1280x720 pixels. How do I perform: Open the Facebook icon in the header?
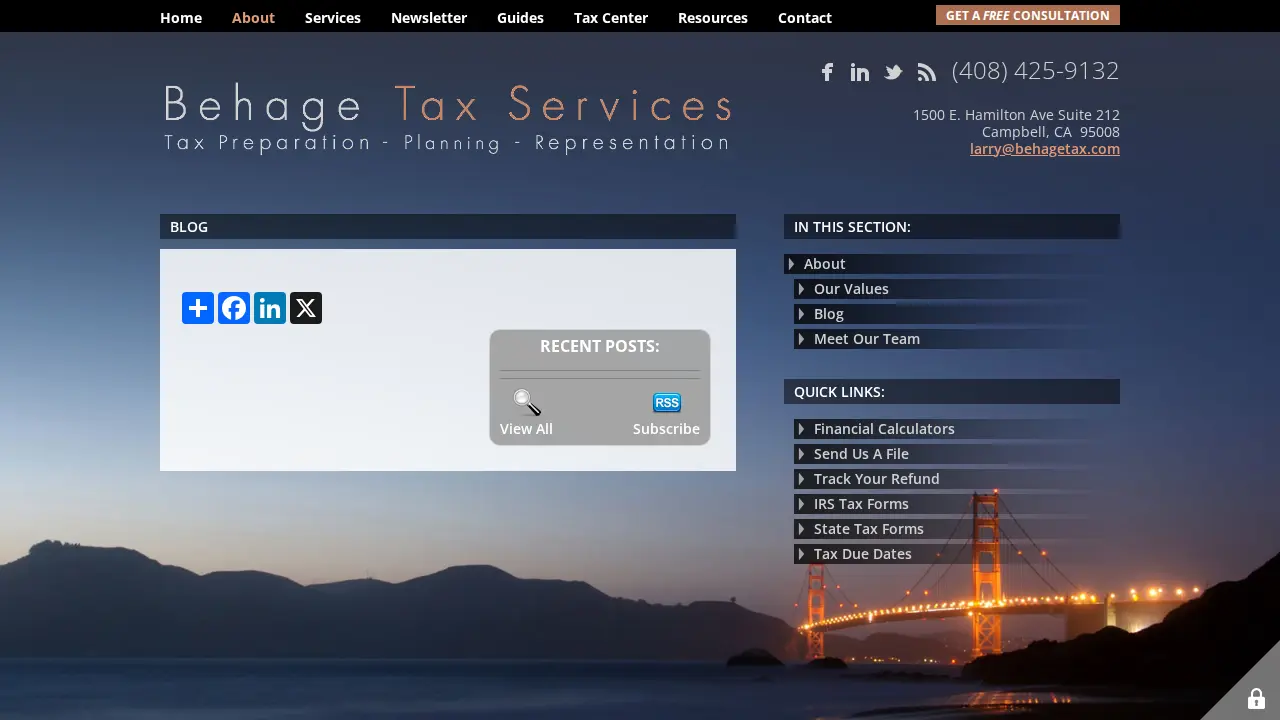pos(827,72)
